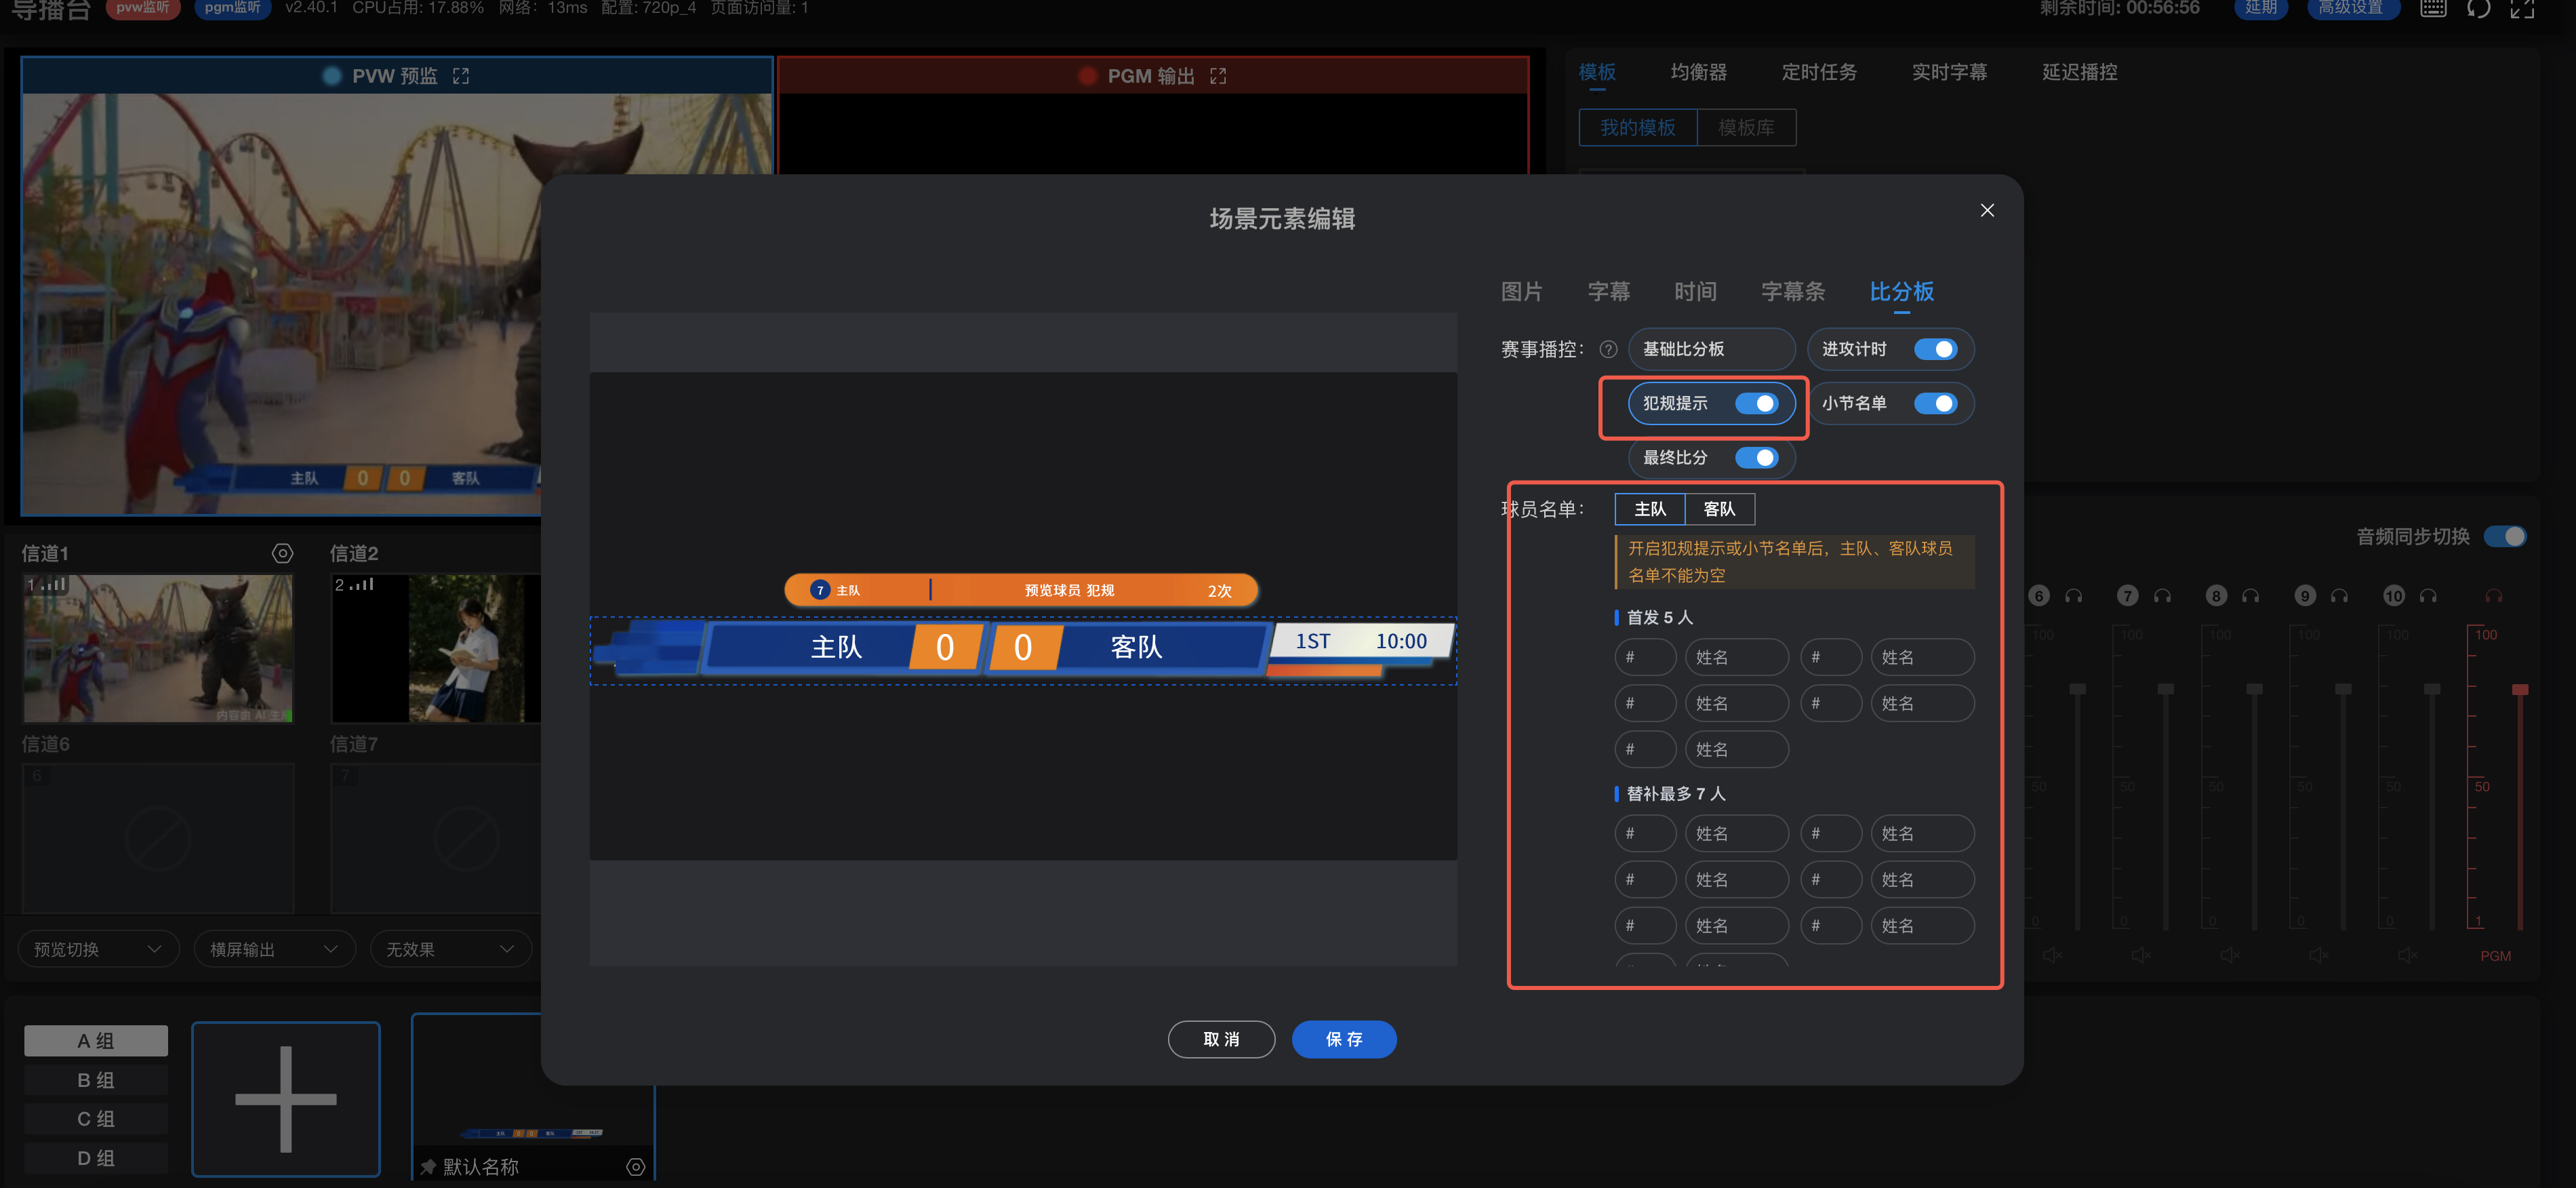Mute audio channel 6 speaker icon
The height and width of the screenshot is (1188, 2576).
tap(2052, 955)
